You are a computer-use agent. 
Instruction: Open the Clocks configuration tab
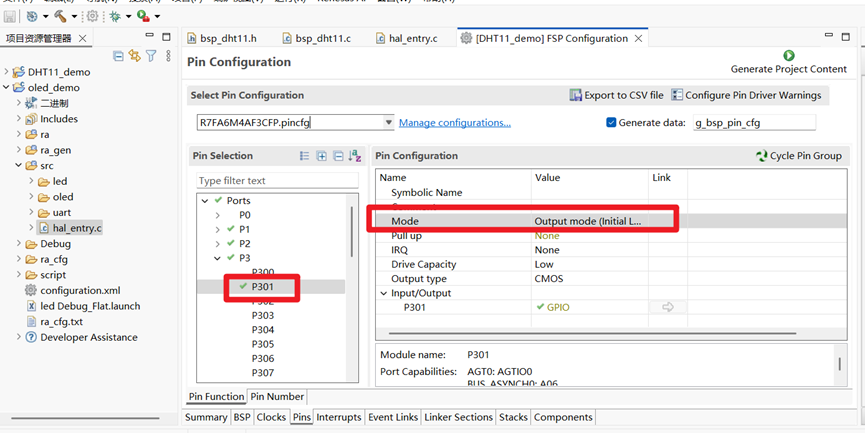click(x=271, y=417)
